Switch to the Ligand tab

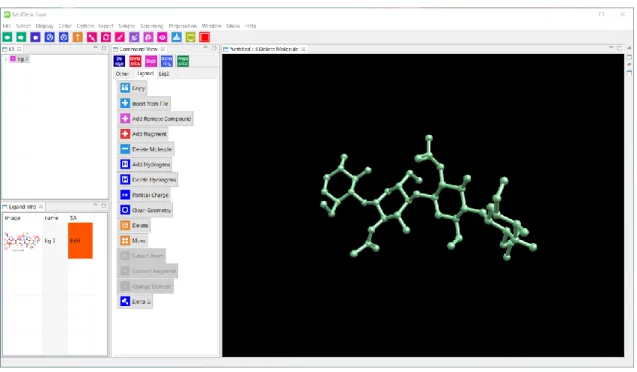[x=145, y=74]
